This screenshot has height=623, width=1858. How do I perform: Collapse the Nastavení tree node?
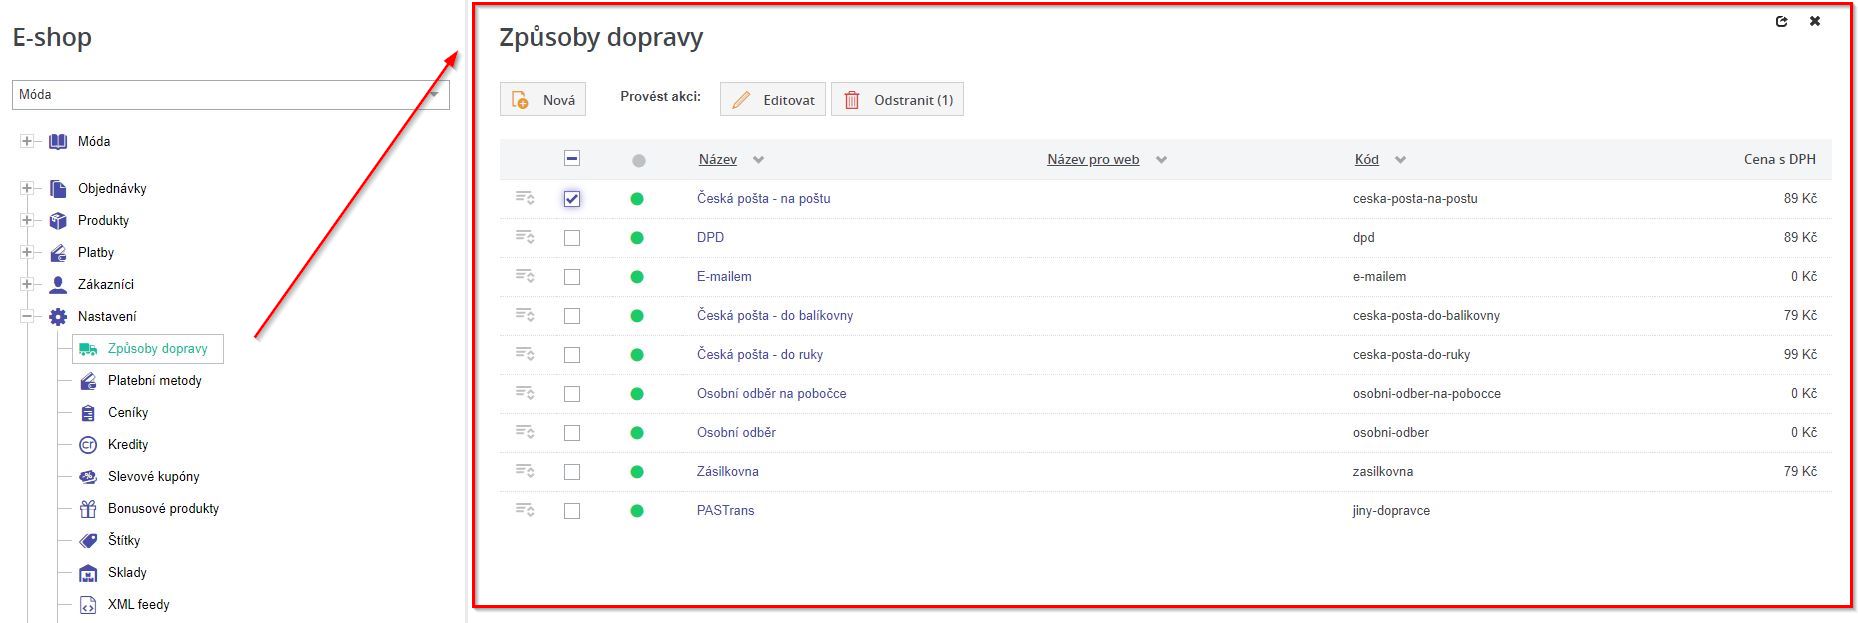point(27,316)
